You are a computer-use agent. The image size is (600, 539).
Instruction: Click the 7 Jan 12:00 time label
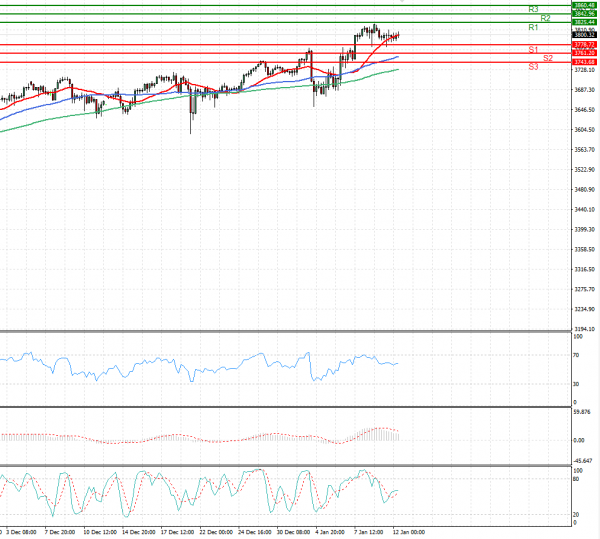[x=368, y=532]
